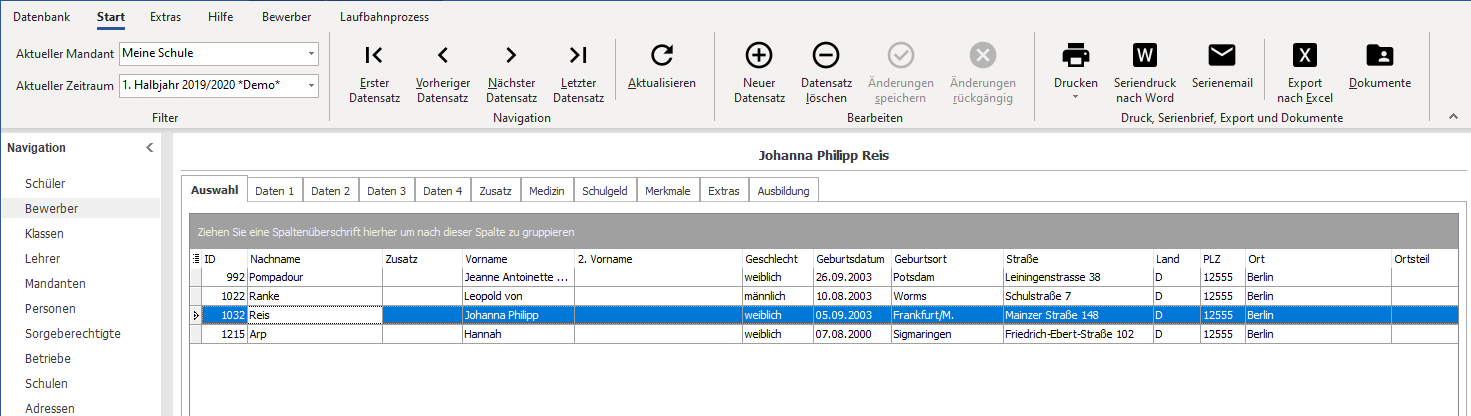Sort by Nachname column header
1471x416 pixels.
pyautogui.click(x=314, y=259)
